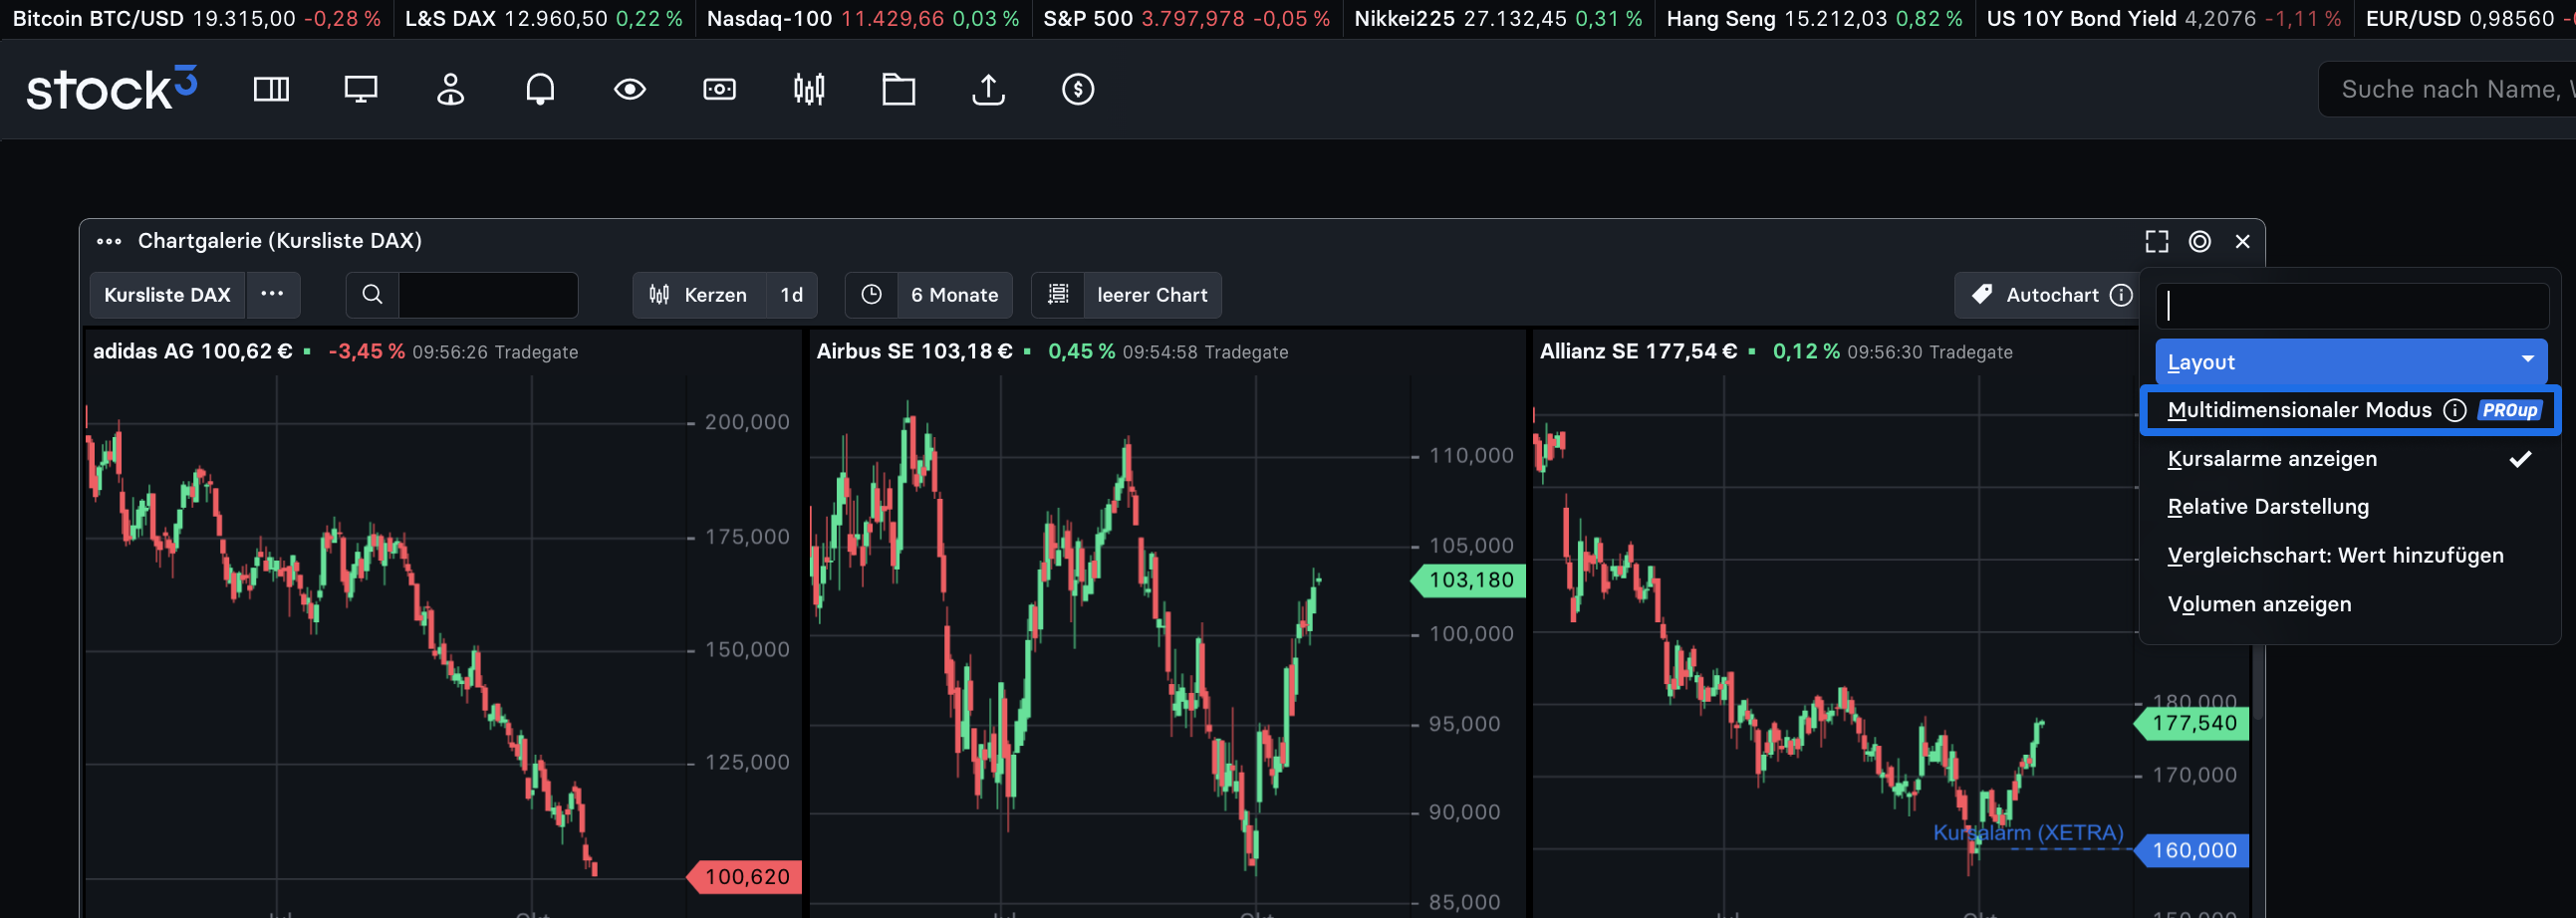Image resolution: width=2576 pixels, height=918 pixels.
Task: Show info icon for Multidimensionaler Modus
Action: coord(2455,410)
